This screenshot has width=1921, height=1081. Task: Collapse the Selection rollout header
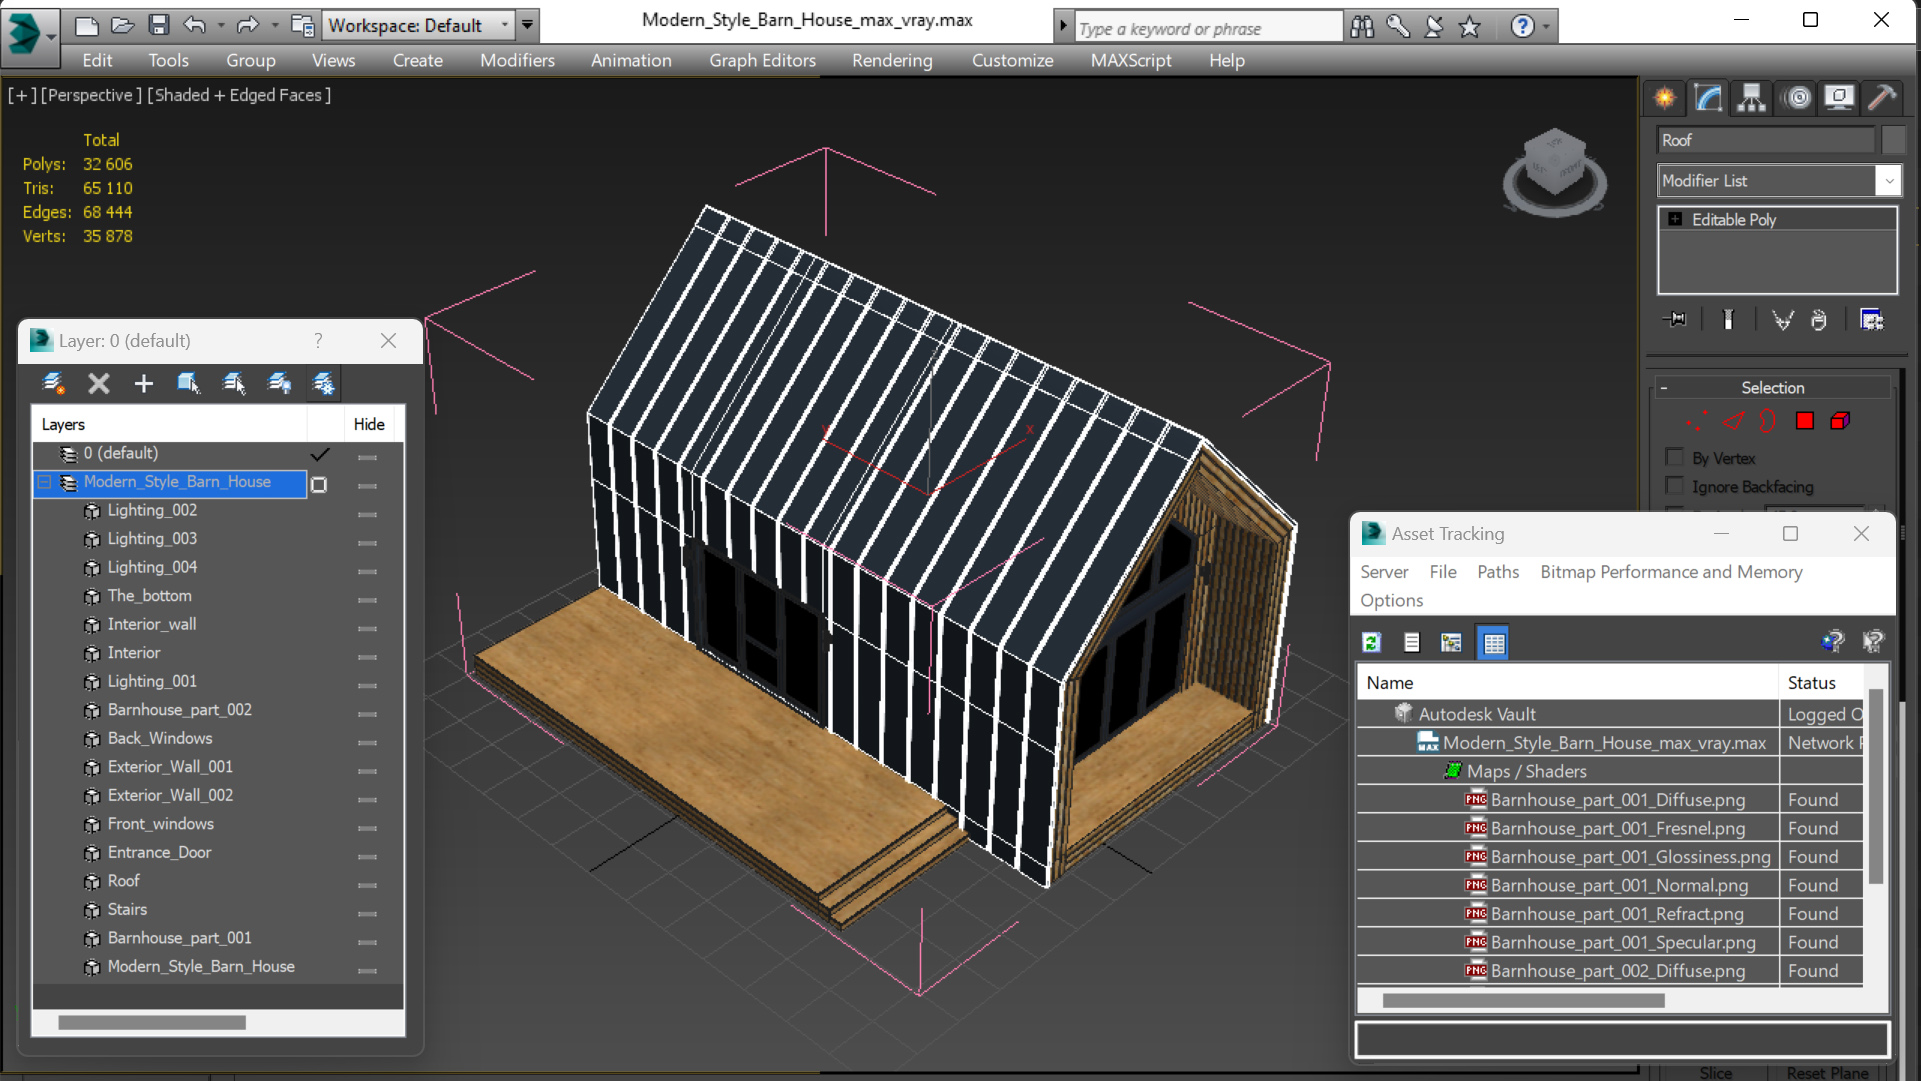(1772, 388)
